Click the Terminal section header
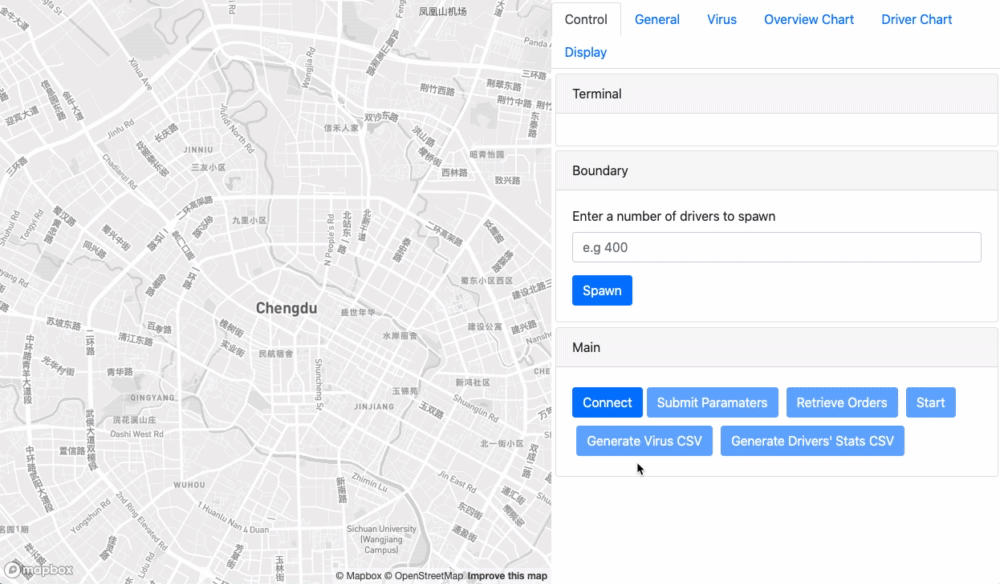The height and width of the screenshot is (584, 1000). [x=776, y=94]
